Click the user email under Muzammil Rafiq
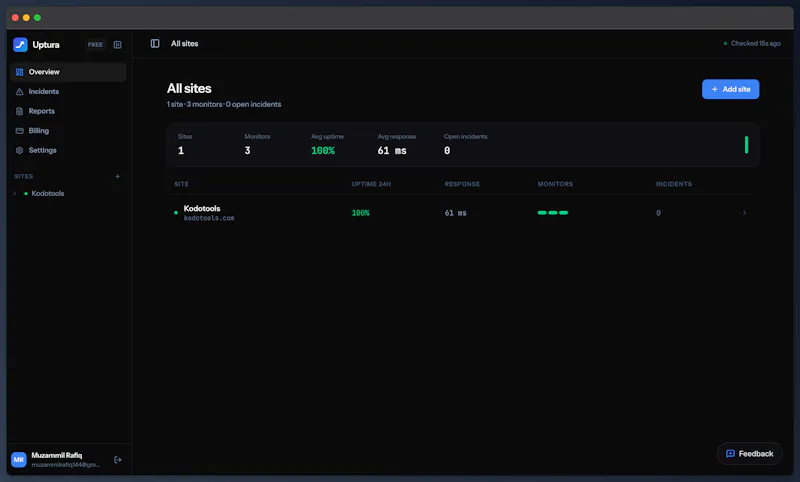 tap(65, 465)
